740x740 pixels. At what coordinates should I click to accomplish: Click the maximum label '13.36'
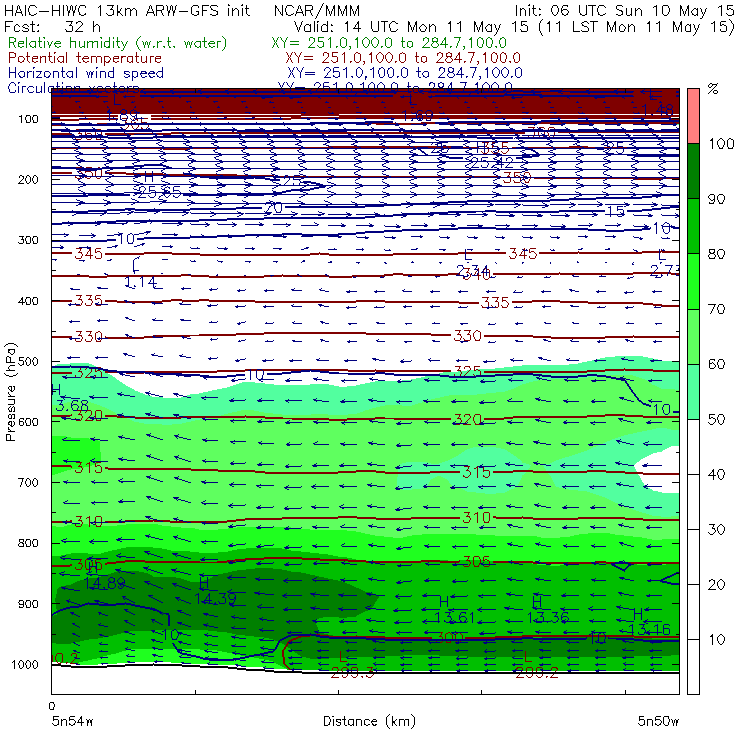548,617
